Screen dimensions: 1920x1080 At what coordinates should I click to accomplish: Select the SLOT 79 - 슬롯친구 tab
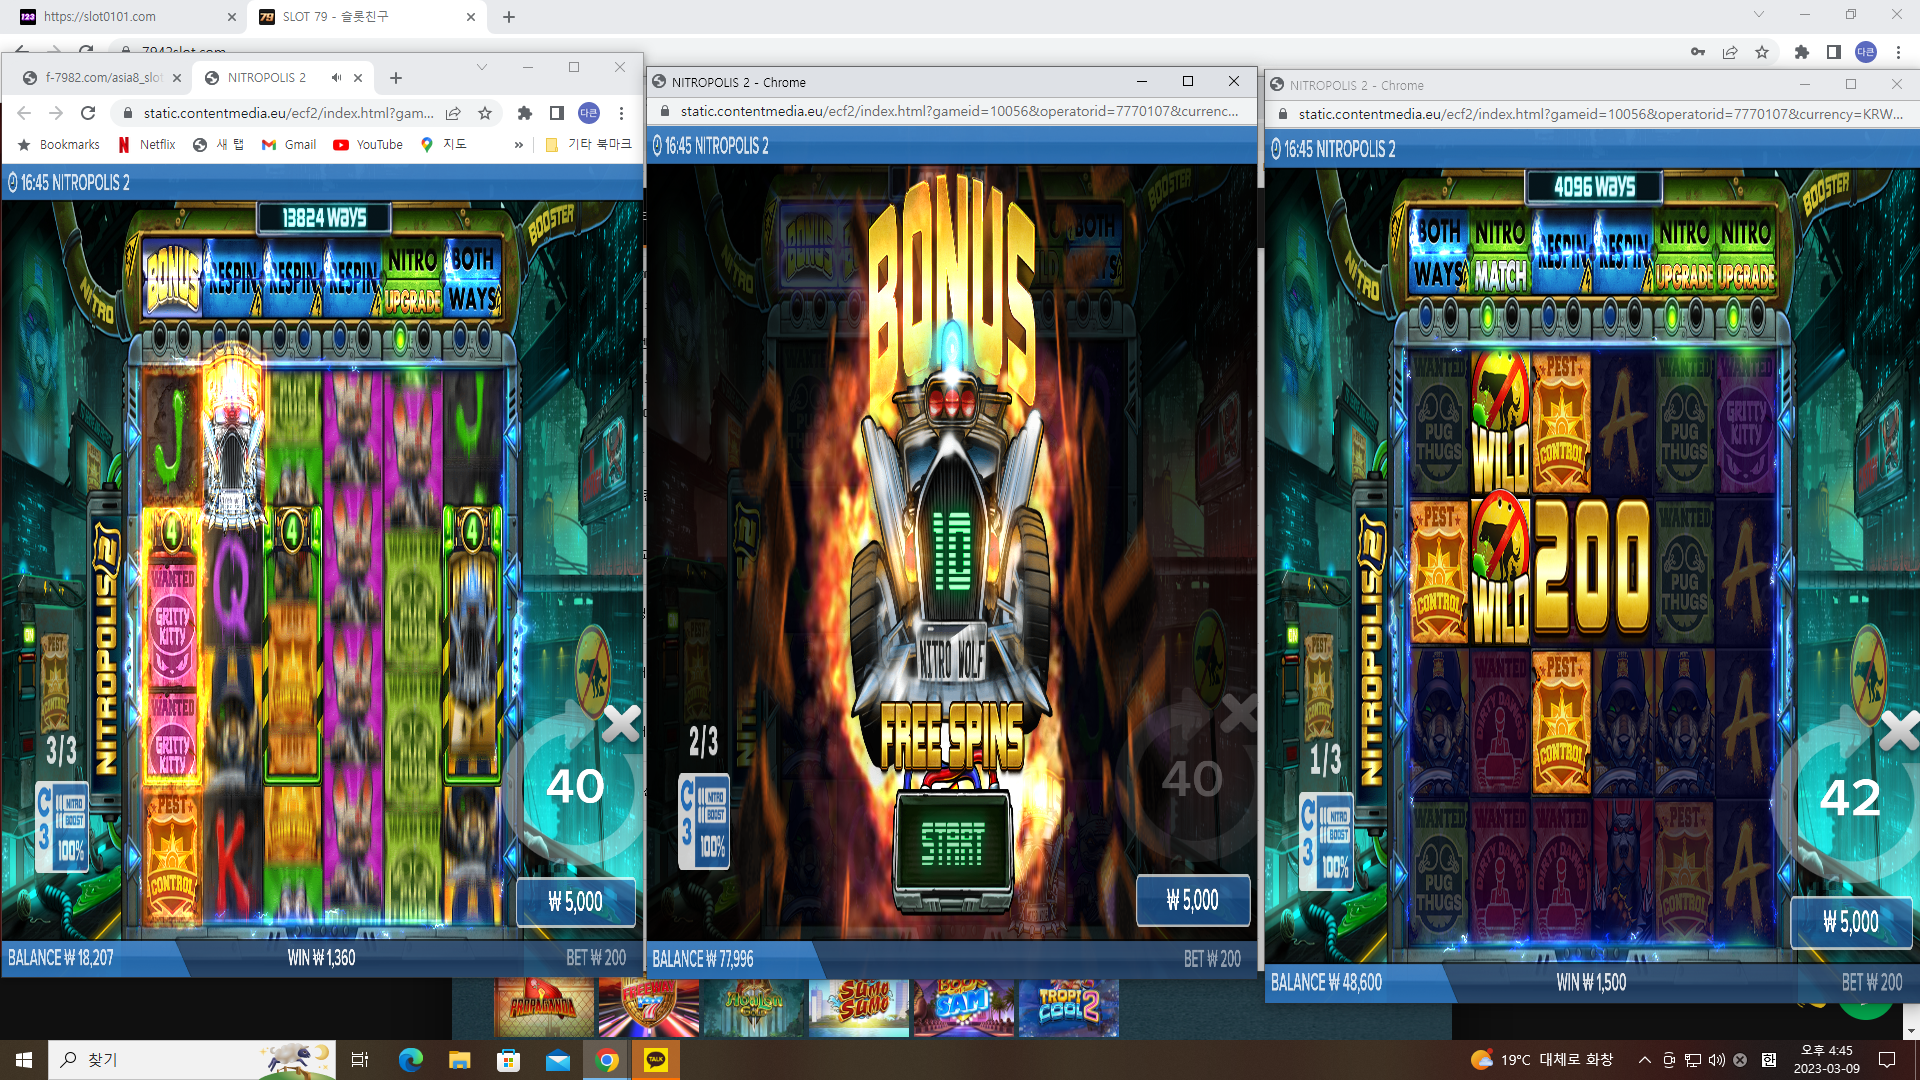pyautogui.click(x=366, y=17)
